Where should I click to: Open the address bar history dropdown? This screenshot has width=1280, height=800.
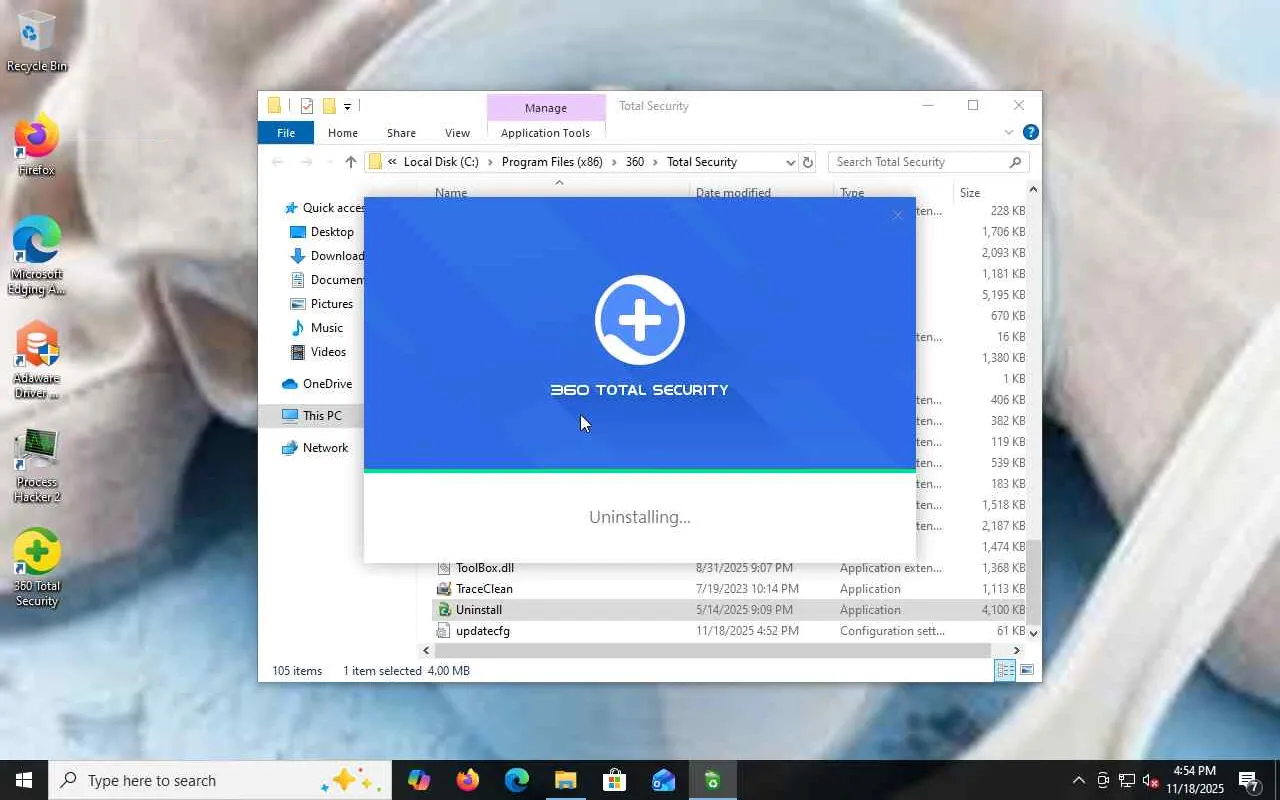click(x=790, y=162)
